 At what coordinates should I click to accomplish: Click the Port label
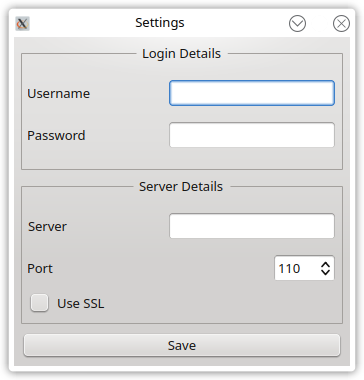(40, 268)
